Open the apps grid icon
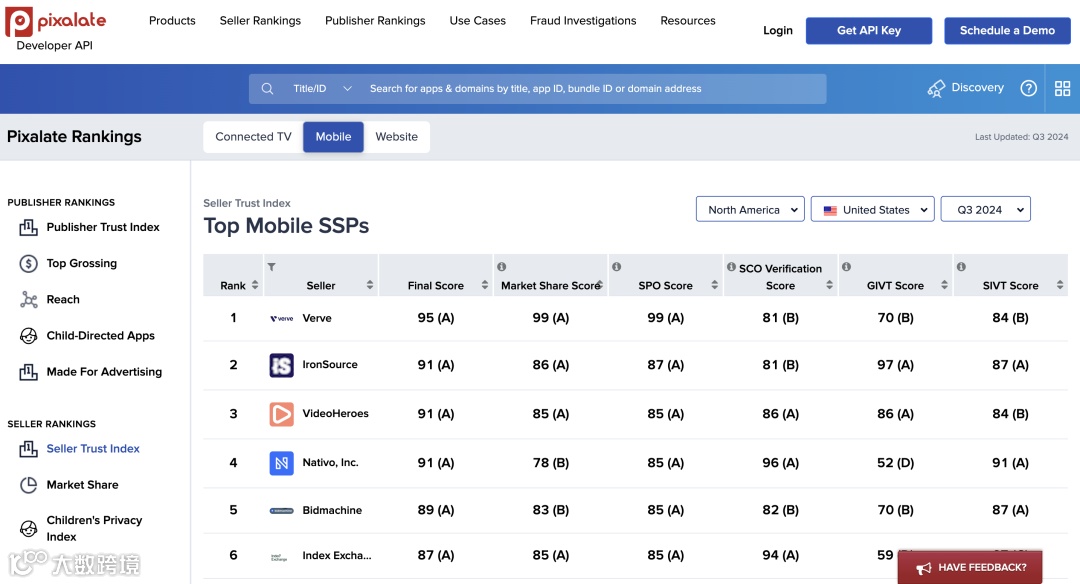This screenshot has width=1080, height=584. pos(1063,88)
